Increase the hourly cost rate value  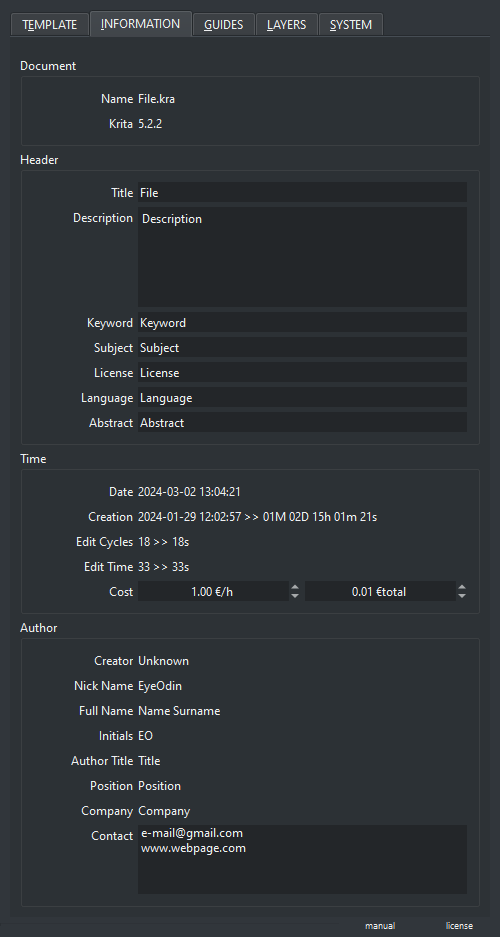coord(295,587)
